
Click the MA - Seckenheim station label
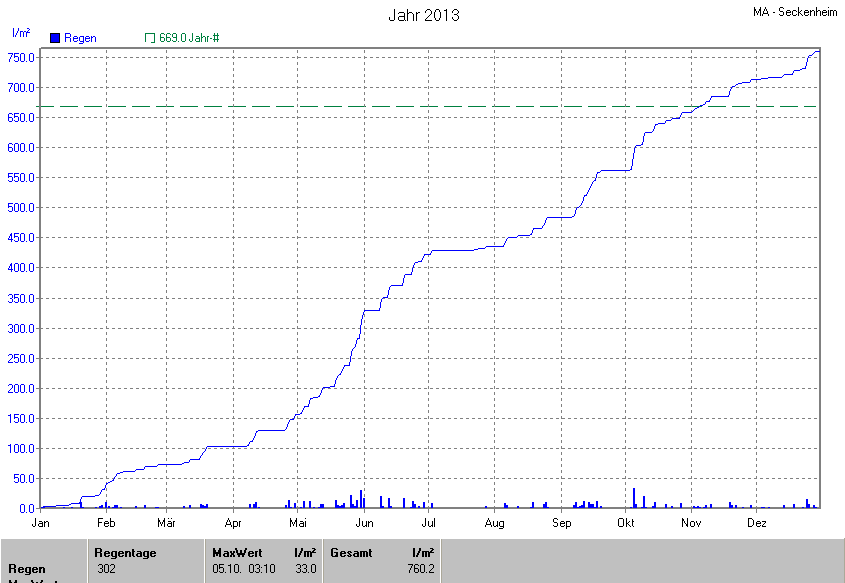795,11
